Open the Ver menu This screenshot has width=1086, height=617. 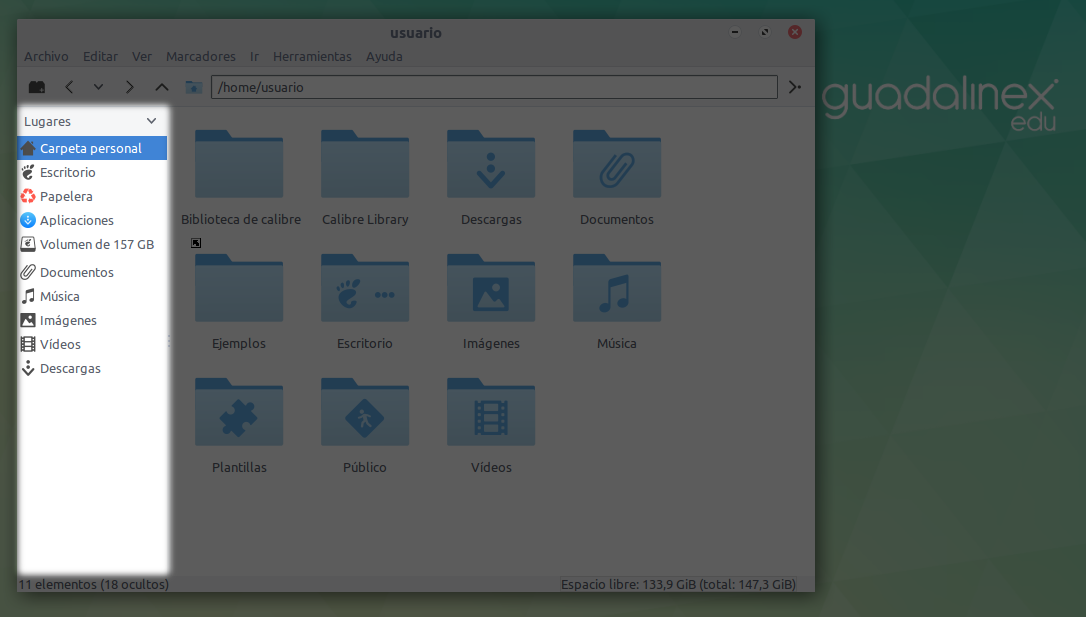tap(142, 57)
